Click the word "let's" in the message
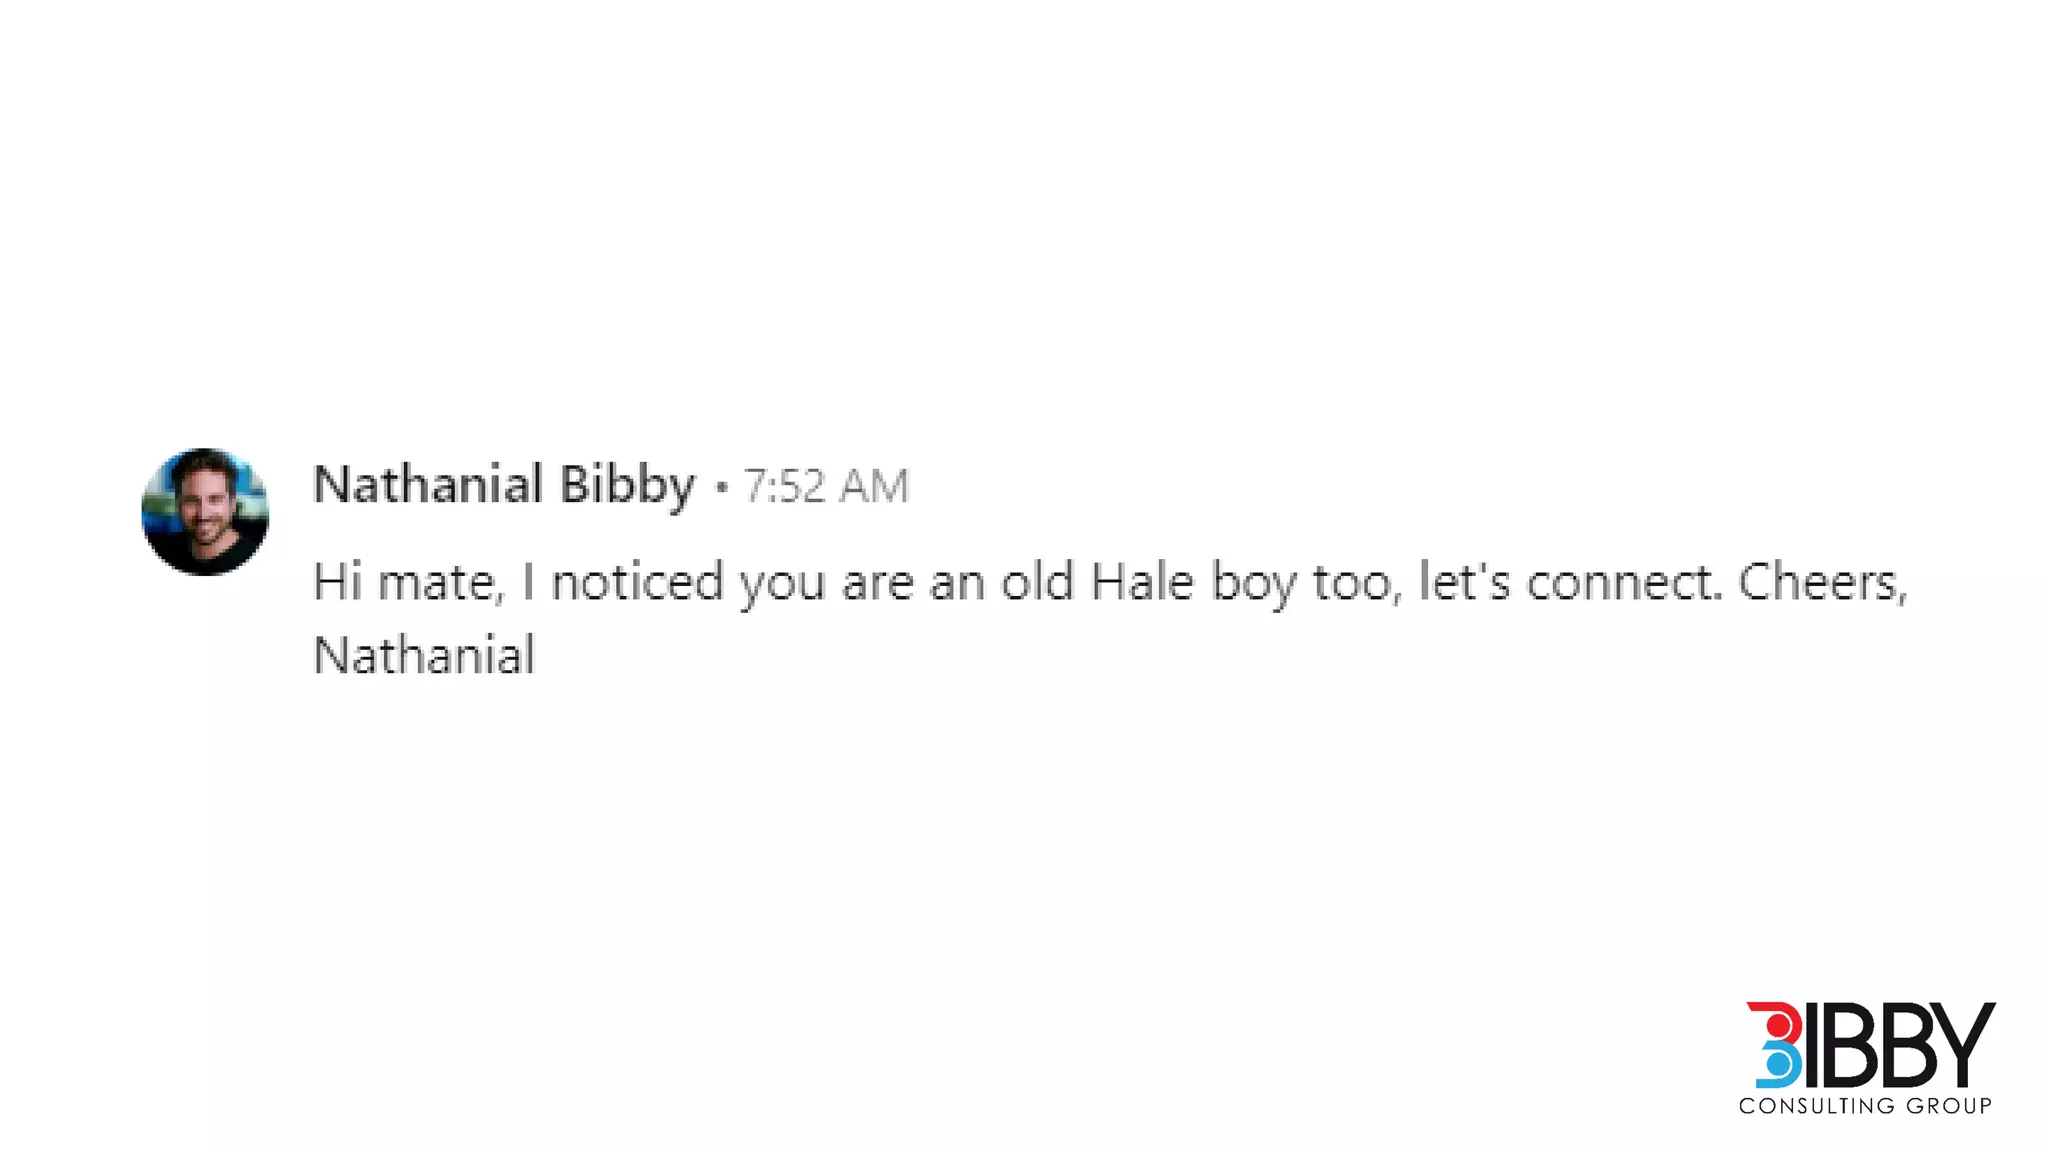This screenshot has height=1152, width=2048. pyautogui.click(x=1464, y=582)
